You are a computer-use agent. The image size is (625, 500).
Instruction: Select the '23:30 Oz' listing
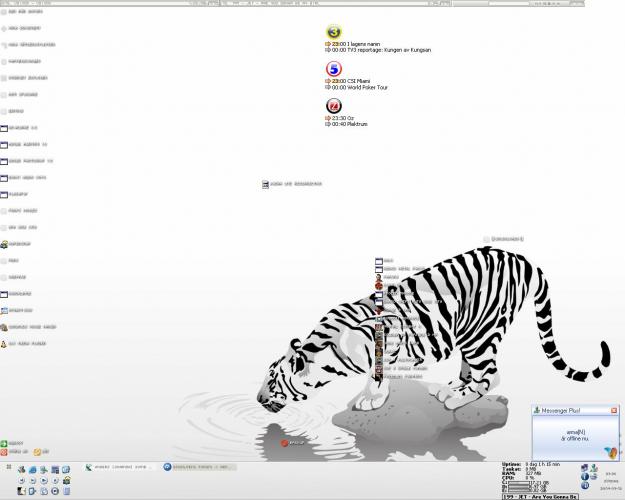click(x=340, y=118)
